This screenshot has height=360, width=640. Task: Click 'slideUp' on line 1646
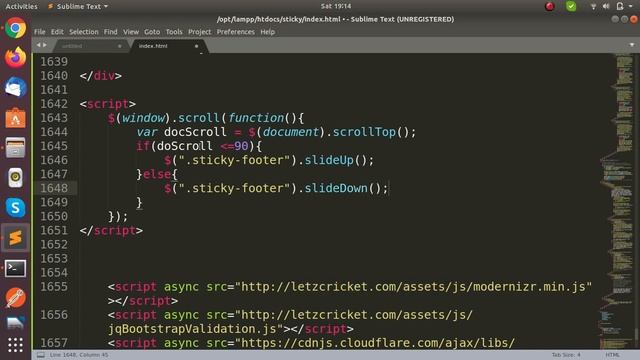(329, 160)
